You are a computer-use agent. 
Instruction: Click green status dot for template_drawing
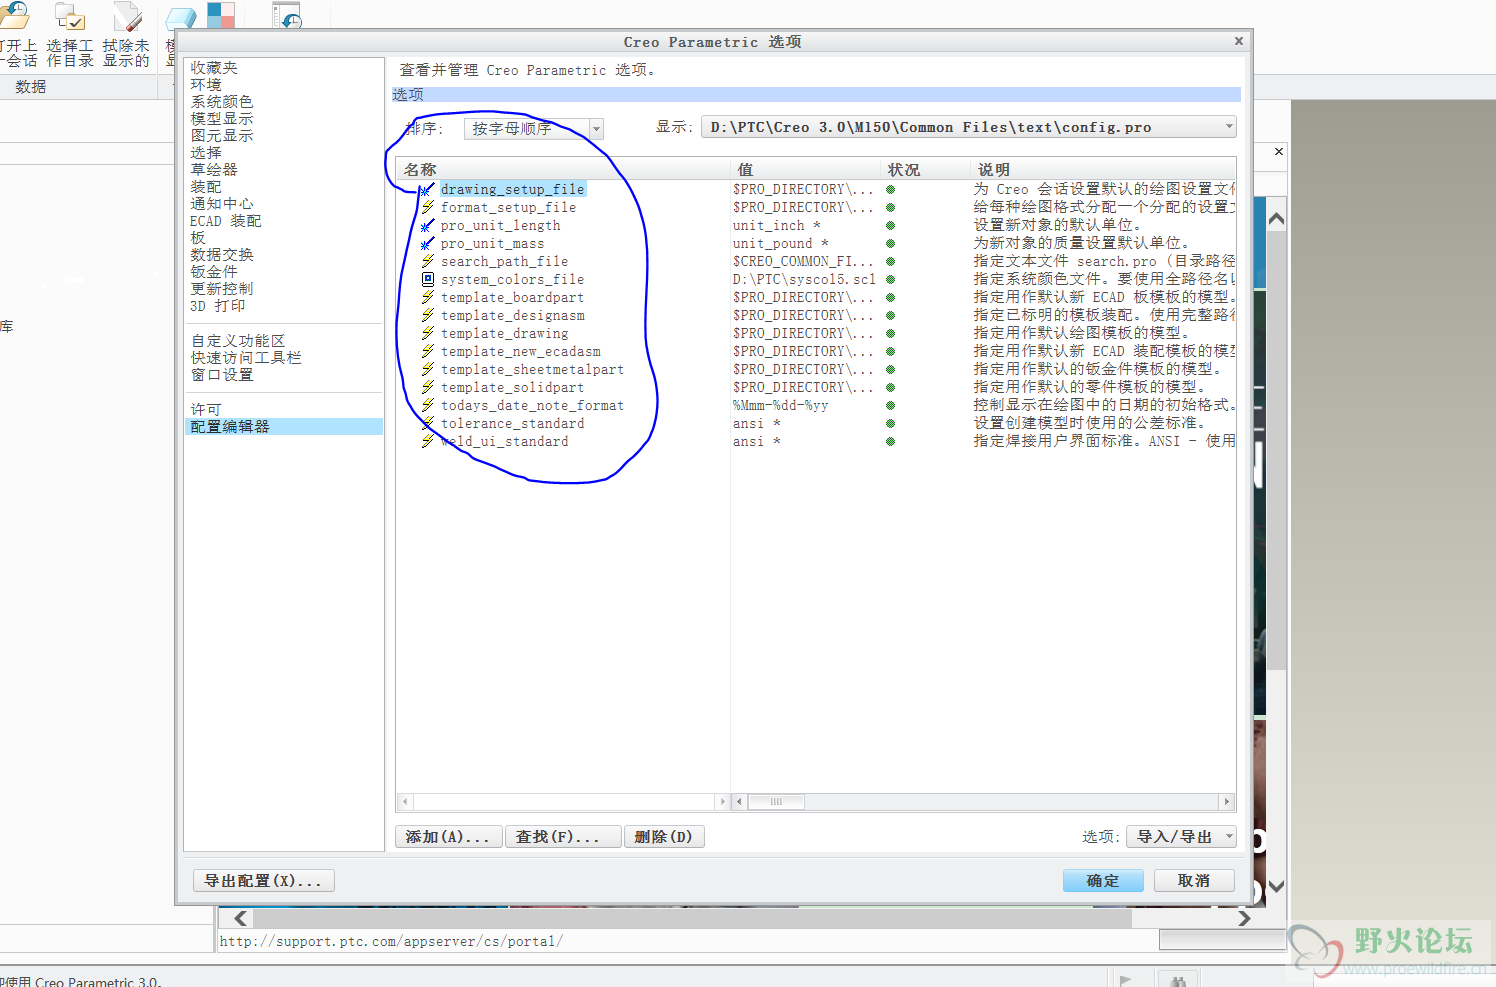click(890, 334)
